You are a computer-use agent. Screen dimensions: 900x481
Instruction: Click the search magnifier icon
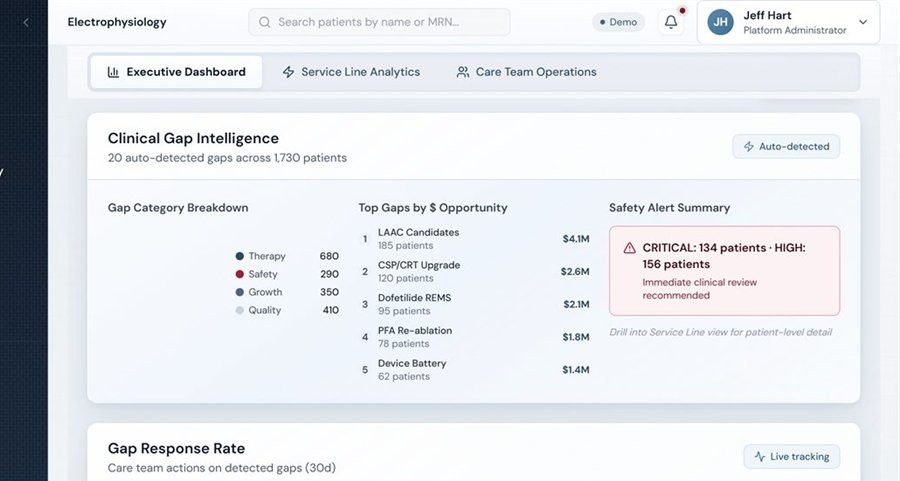(x=265, y=22)
